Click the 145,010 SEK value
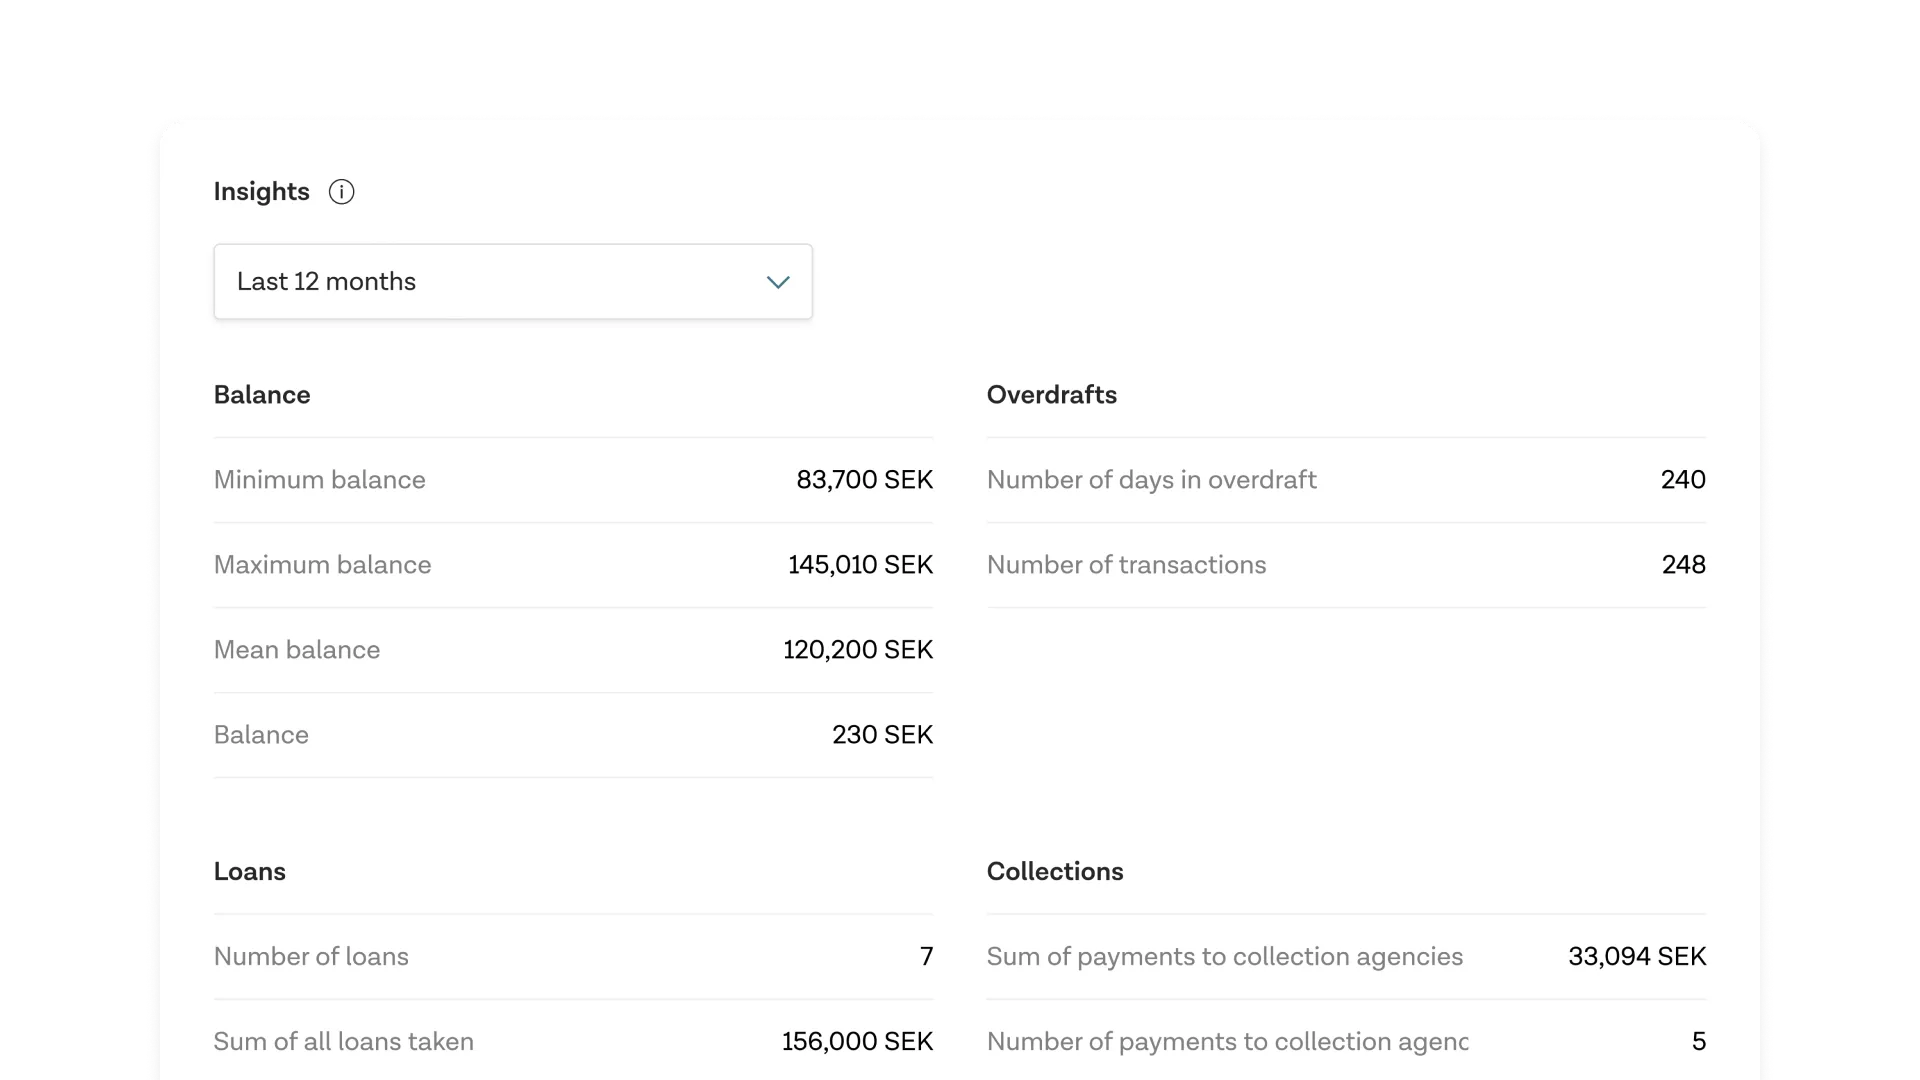This screenshot has width=1920, height=1080. (x=860, y=565)
